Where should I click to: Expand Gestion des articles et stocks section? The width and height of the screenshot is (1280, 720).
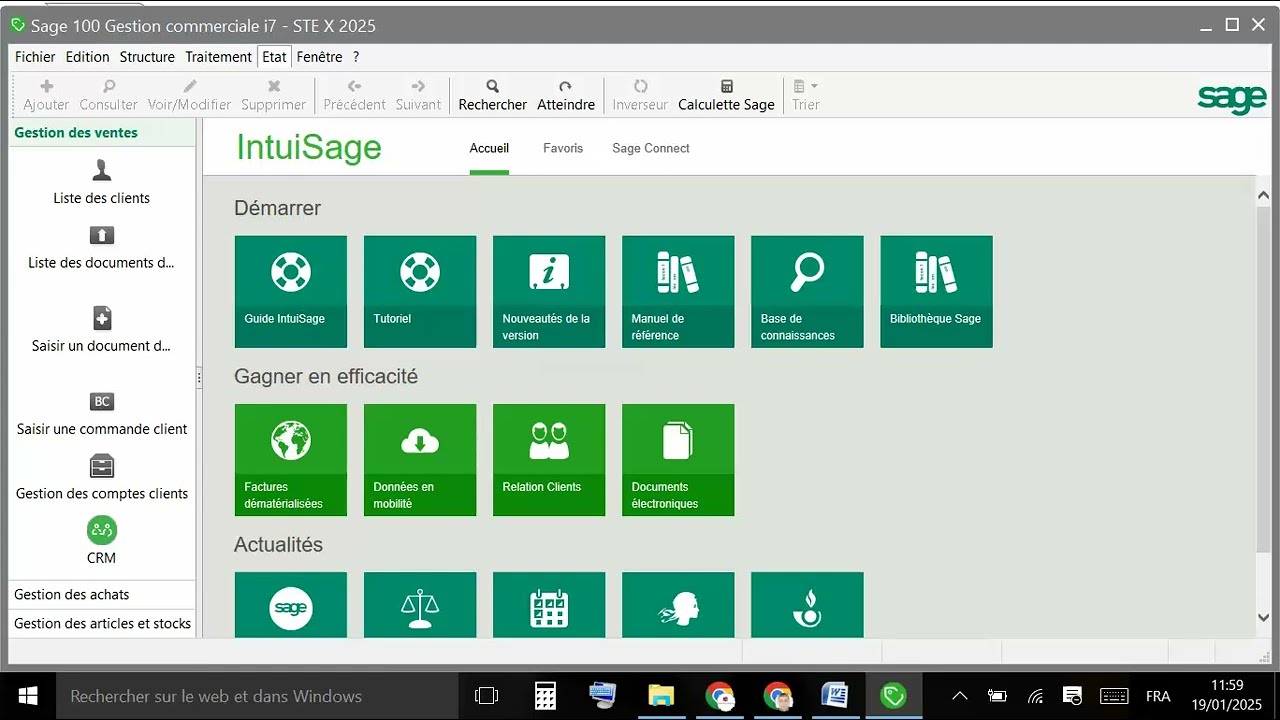click(102, 623)
